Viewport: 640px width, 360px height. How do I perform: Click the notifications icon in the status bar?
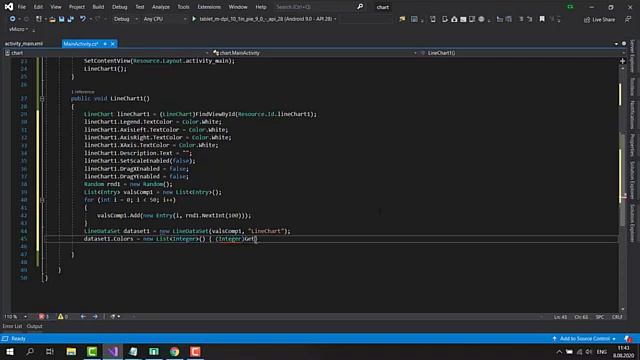tap(628, 339)
